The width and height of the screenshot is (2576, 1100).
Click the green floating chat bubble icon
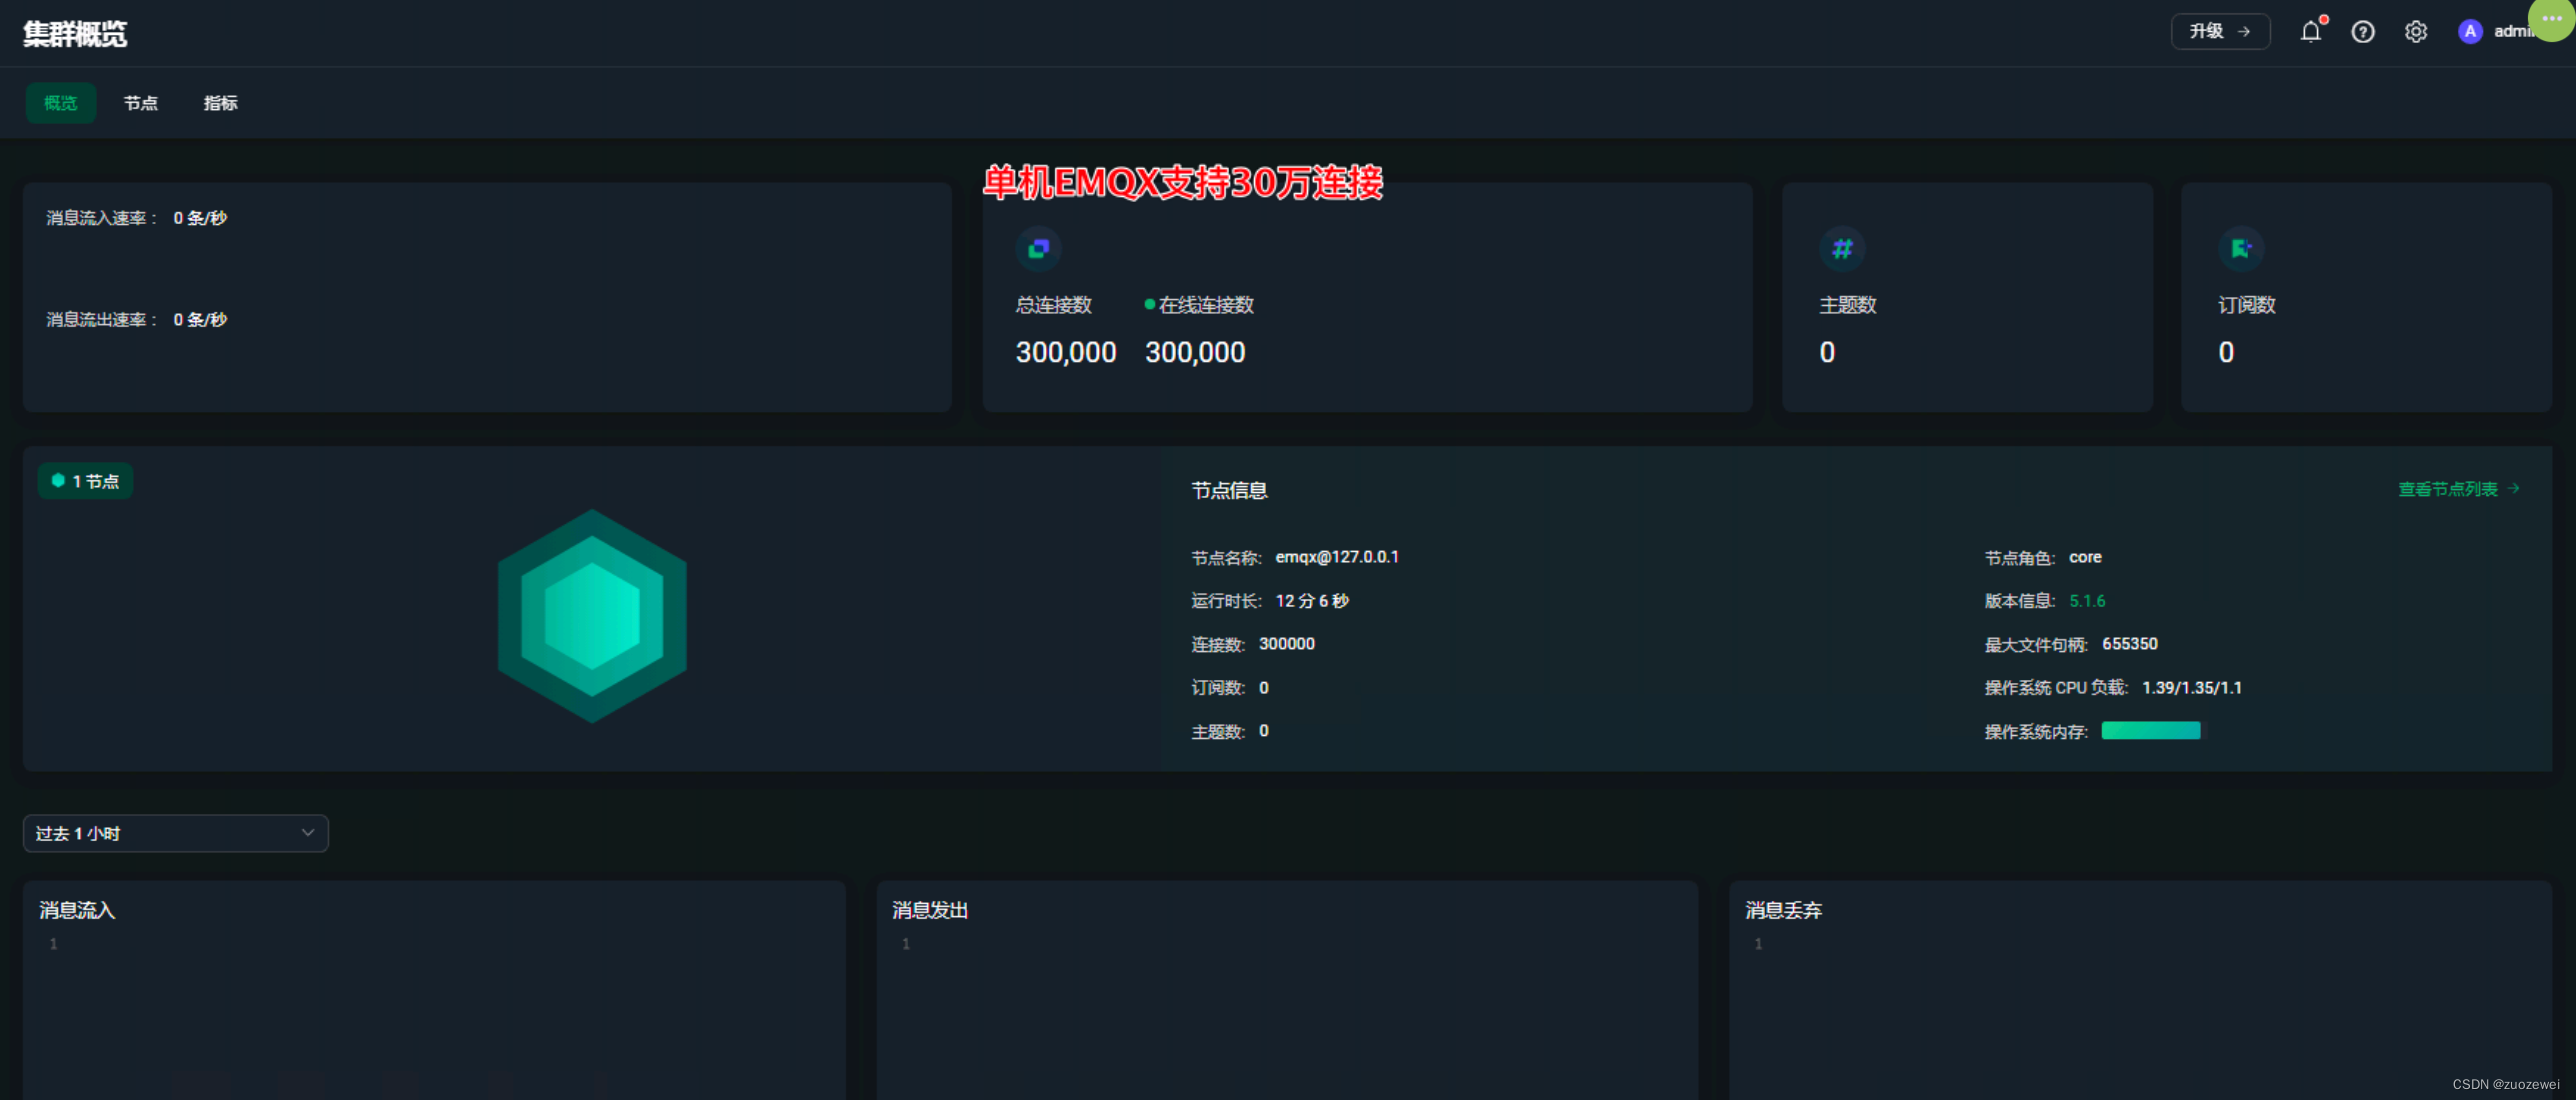point(2551,19)
